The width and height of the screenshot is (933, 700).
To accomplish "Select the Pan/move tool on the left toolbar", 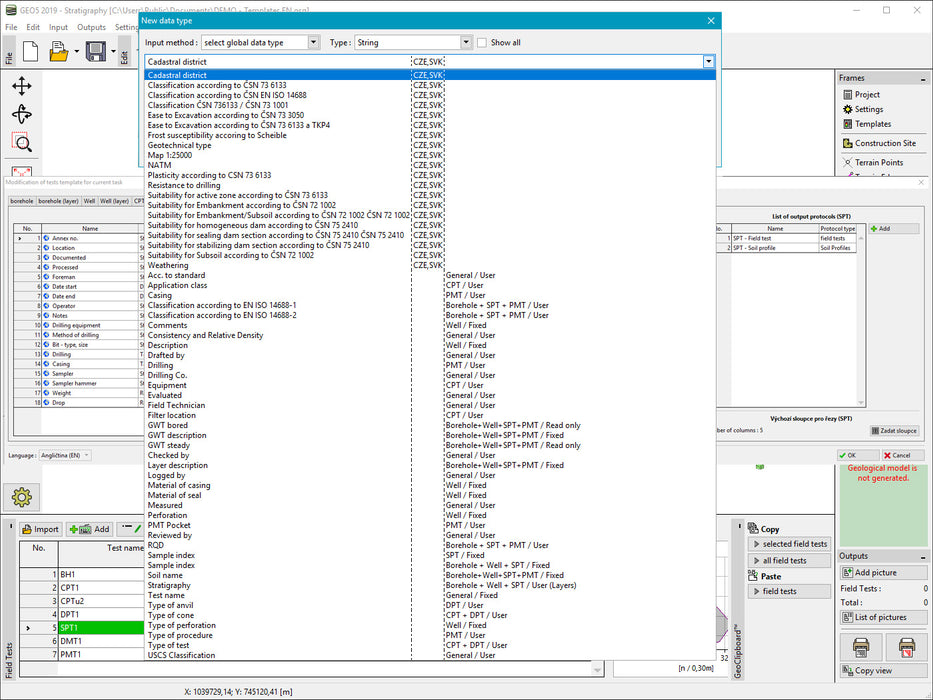I will click(x=22, y=86).
